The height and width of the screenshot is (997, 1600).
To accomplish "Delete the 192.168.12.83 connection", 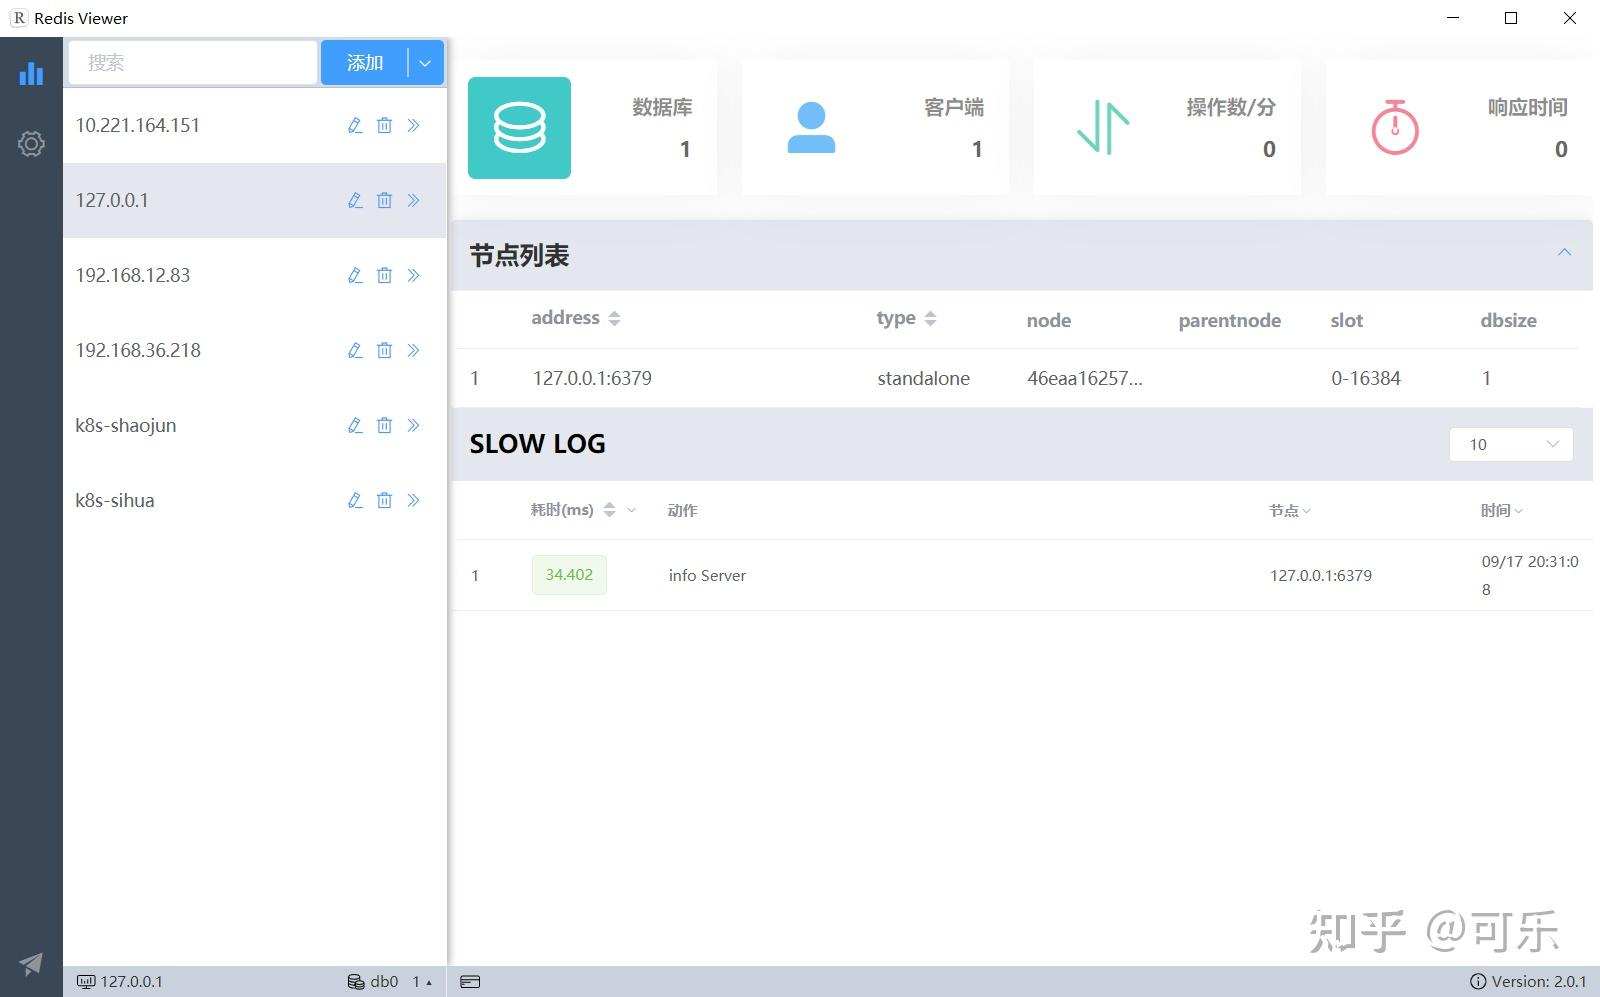I will pos(384,275).
